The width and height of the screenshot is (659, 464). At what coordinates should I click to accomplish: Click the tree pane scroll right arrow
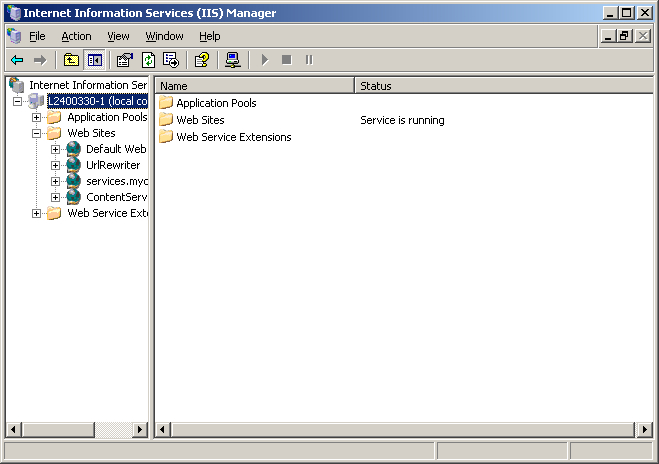[140, 430]
